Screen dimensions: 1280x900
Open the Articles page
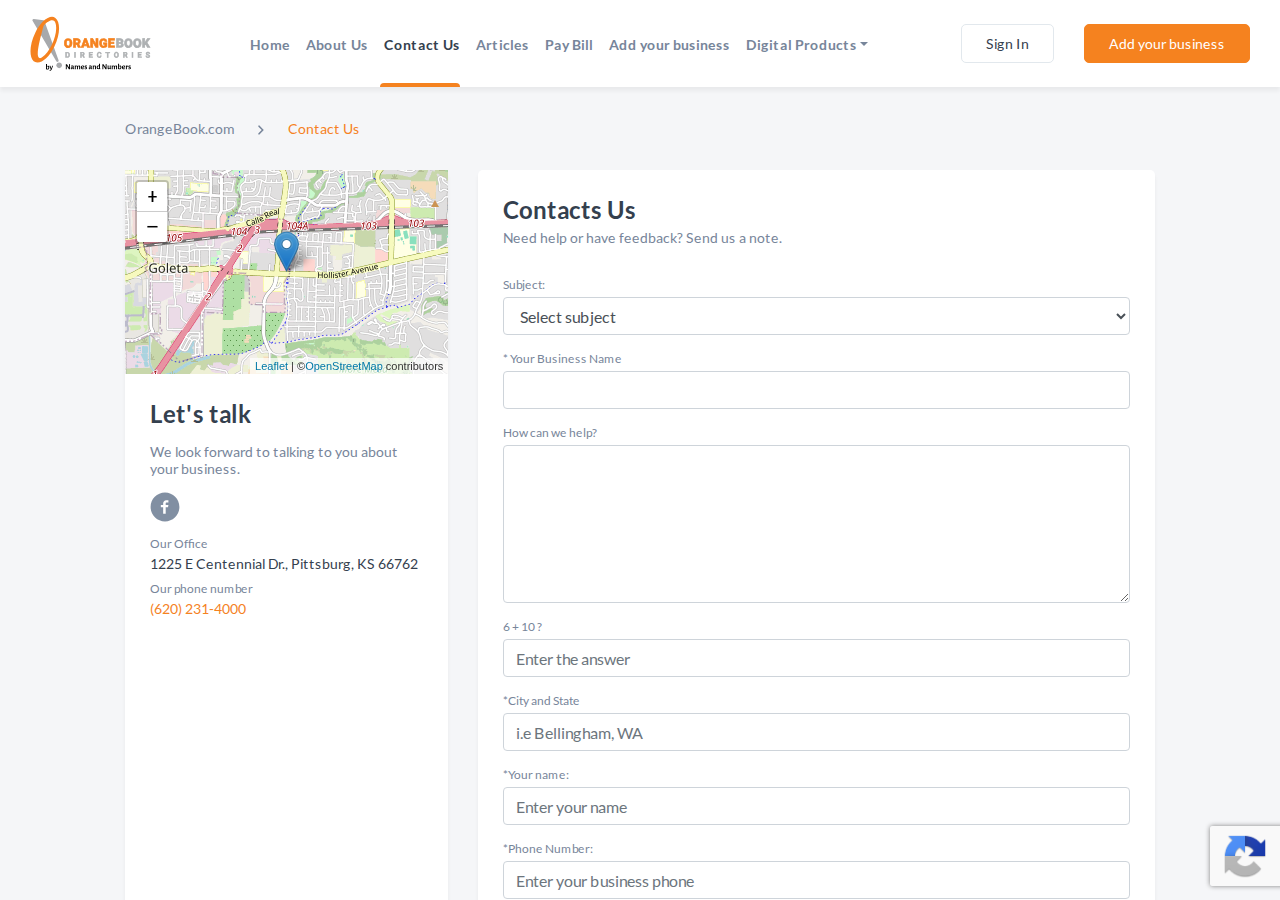pyautogui.click(x=502, y=45)
